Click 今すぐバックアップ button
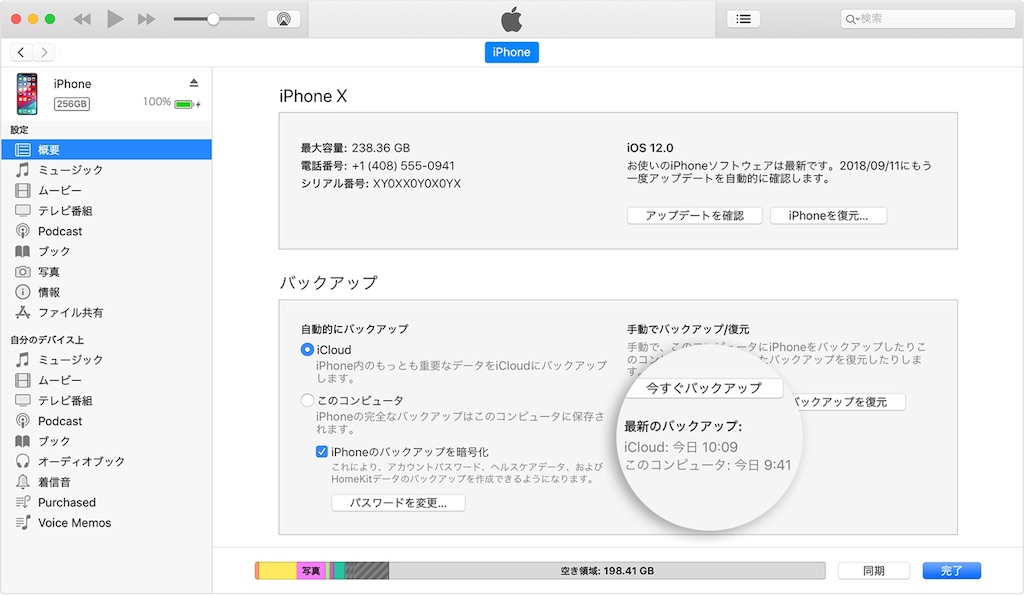 (x=703, y=388)
